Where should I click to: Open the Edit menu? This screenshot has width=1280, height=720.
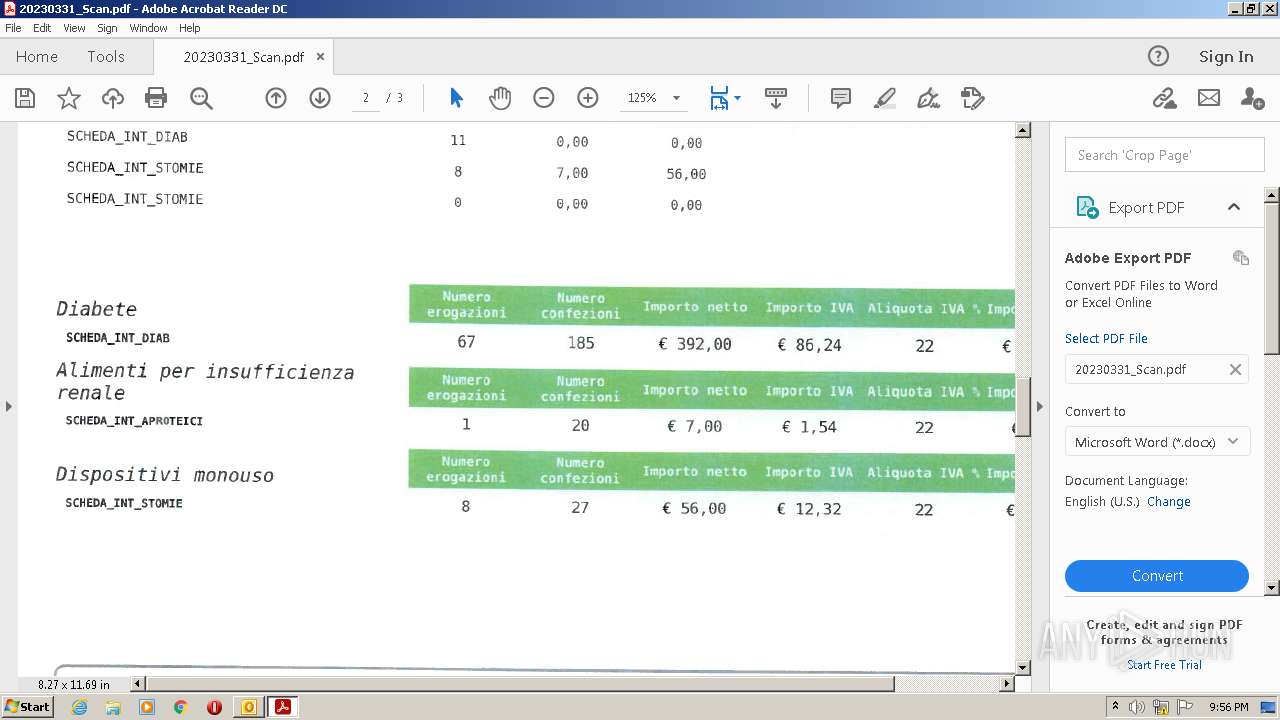[x=42, y=28]
